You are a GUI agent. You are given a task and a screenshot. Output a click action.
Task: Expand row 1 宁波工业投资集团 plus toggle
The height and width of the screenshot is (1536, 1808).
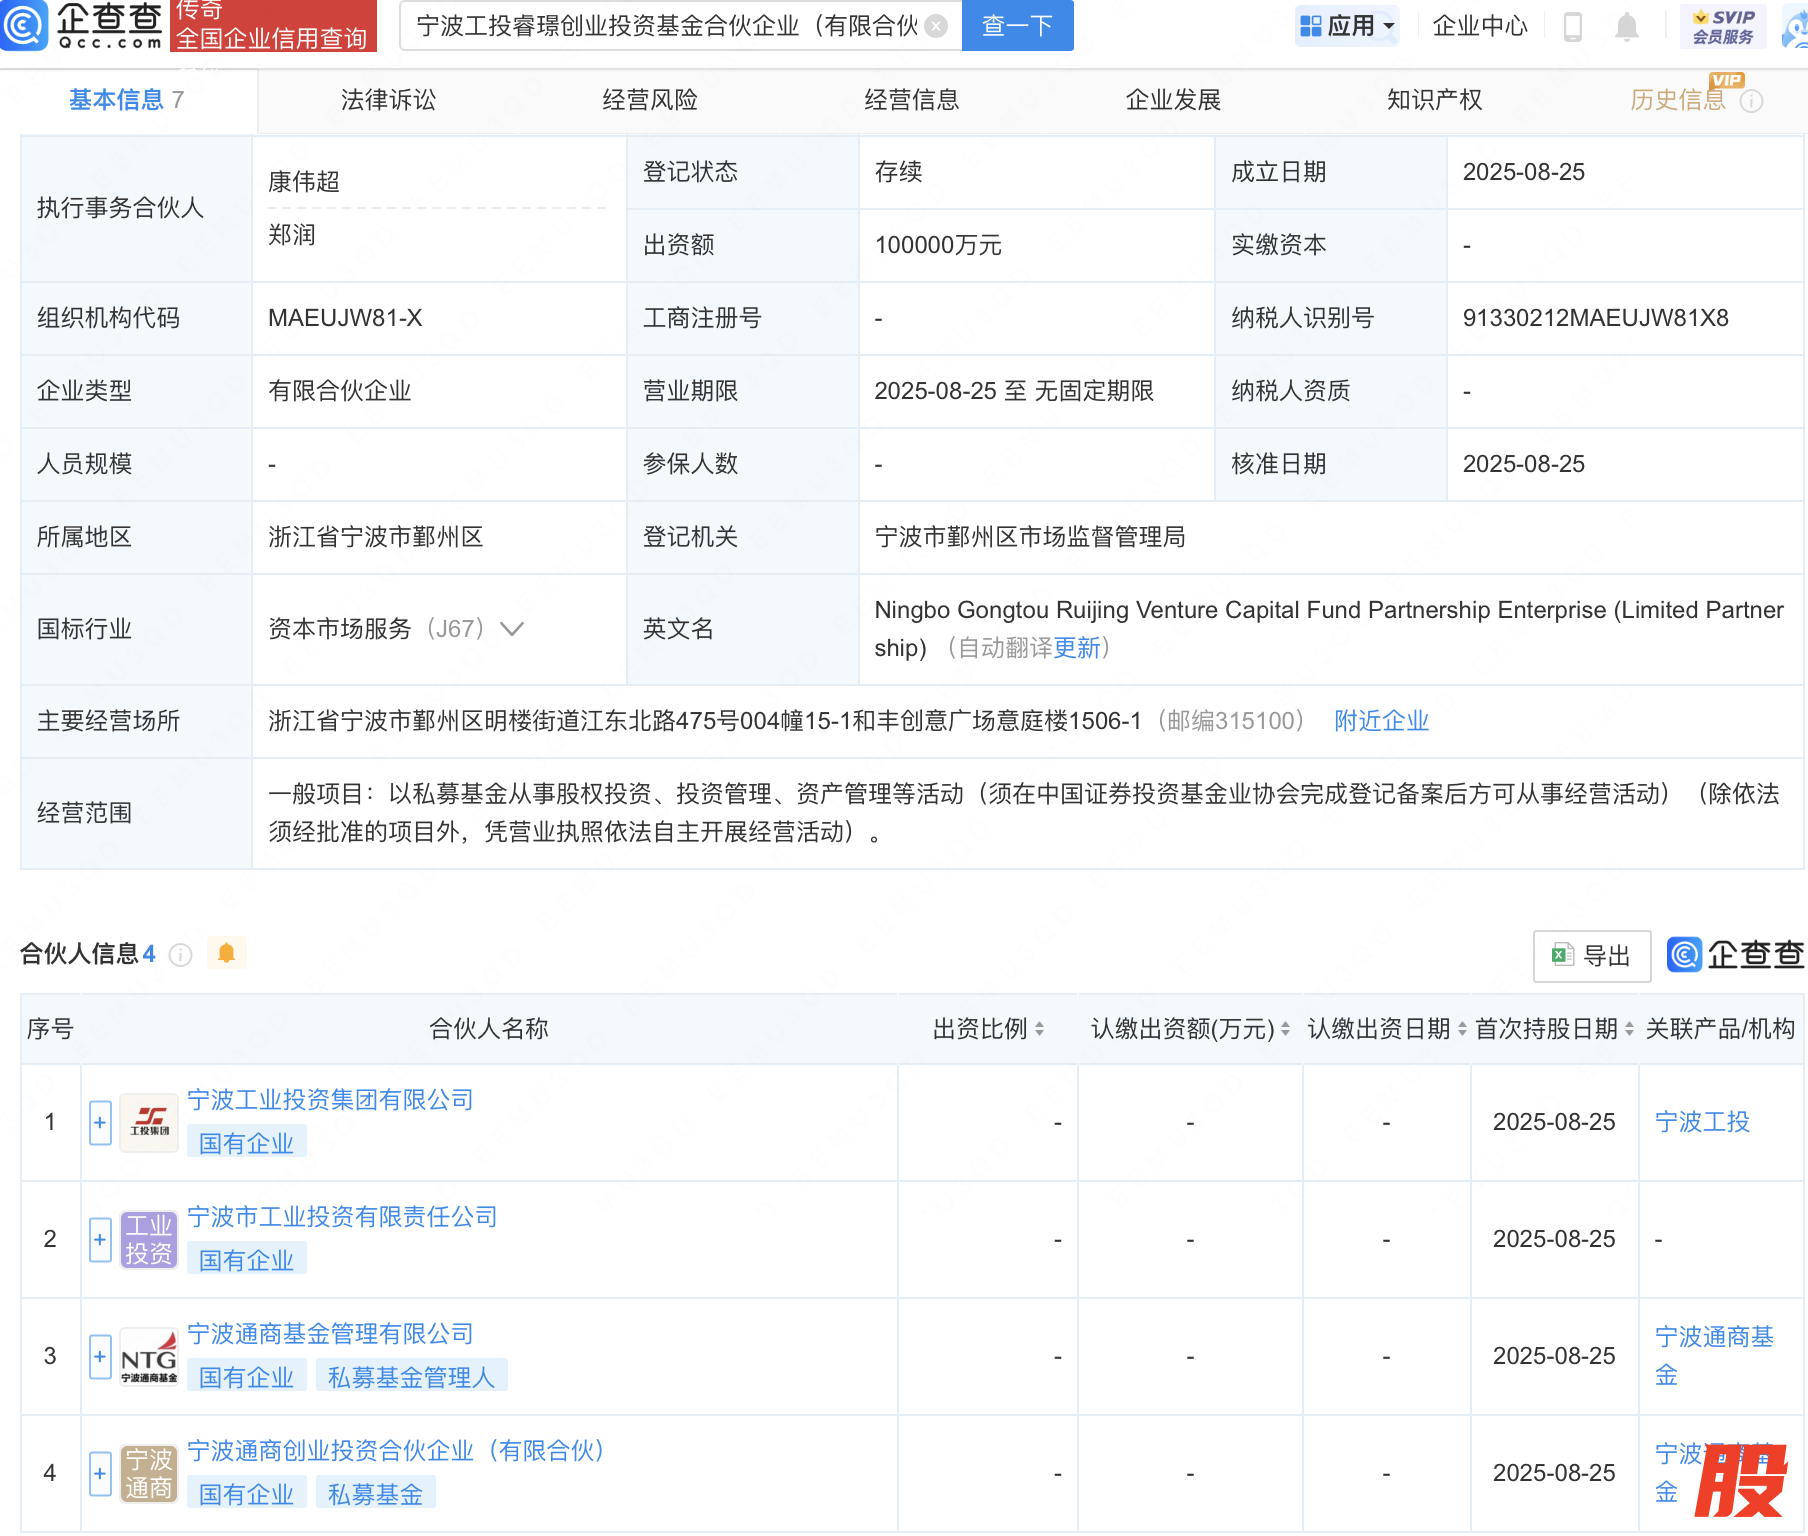[100, 1122]
